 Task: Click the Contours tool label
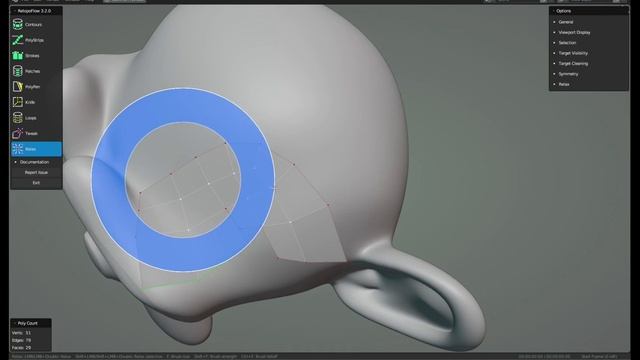[33, 24]
